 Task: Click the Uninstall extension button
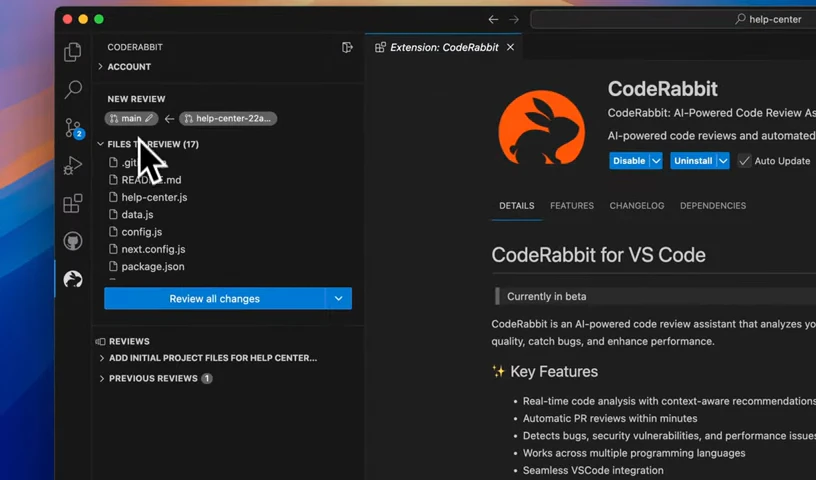(693, 161)
